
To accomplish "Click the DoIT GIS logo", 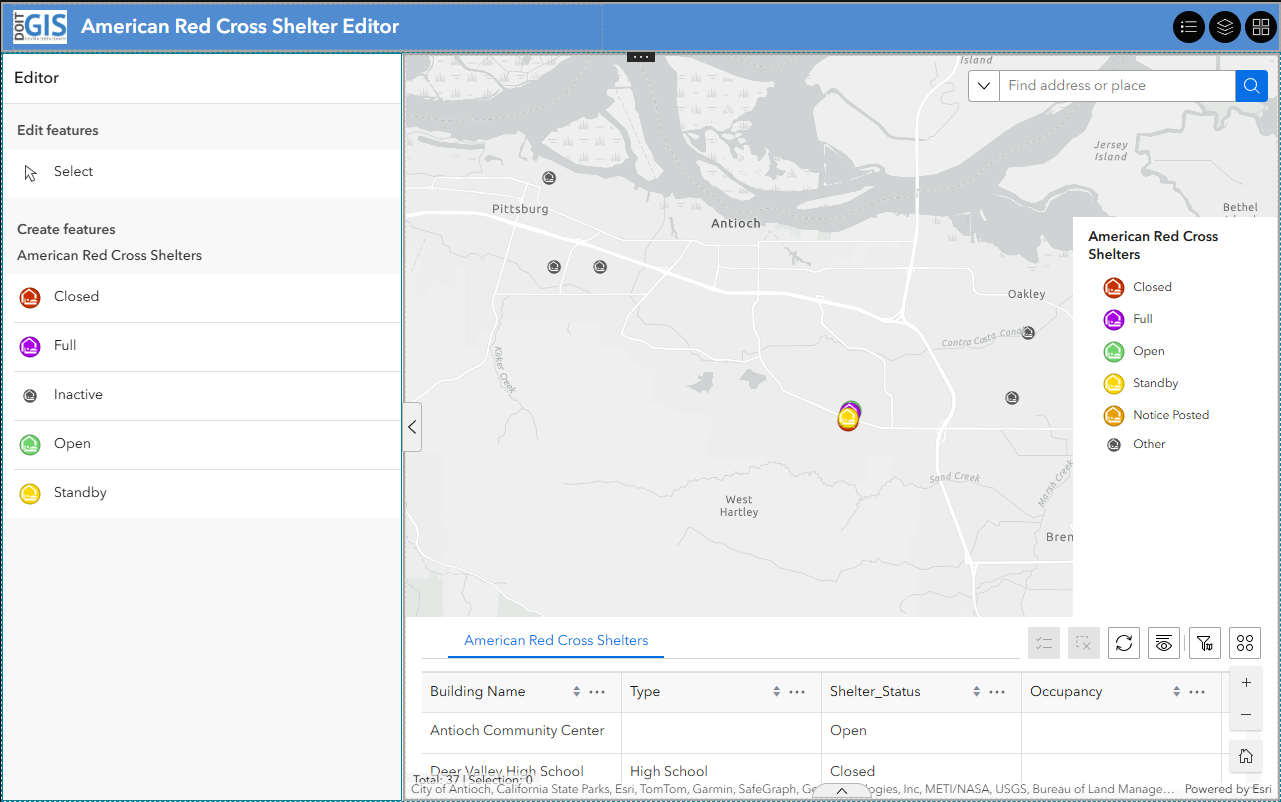I will (40, 27).
